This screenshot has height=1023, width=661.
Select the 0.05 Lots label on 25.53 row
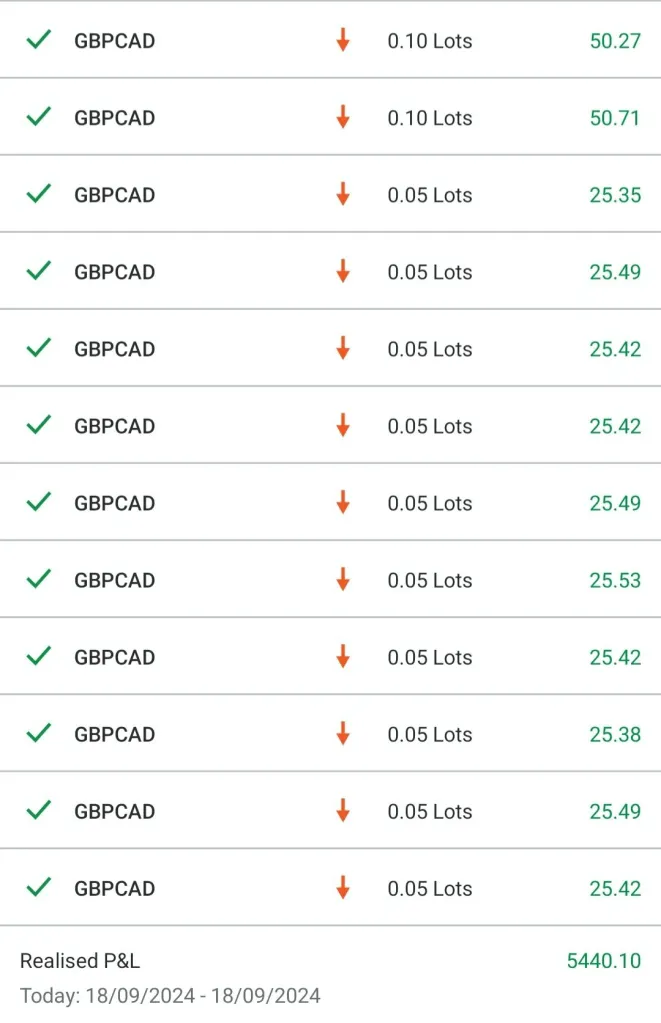[x=430, y=580]
